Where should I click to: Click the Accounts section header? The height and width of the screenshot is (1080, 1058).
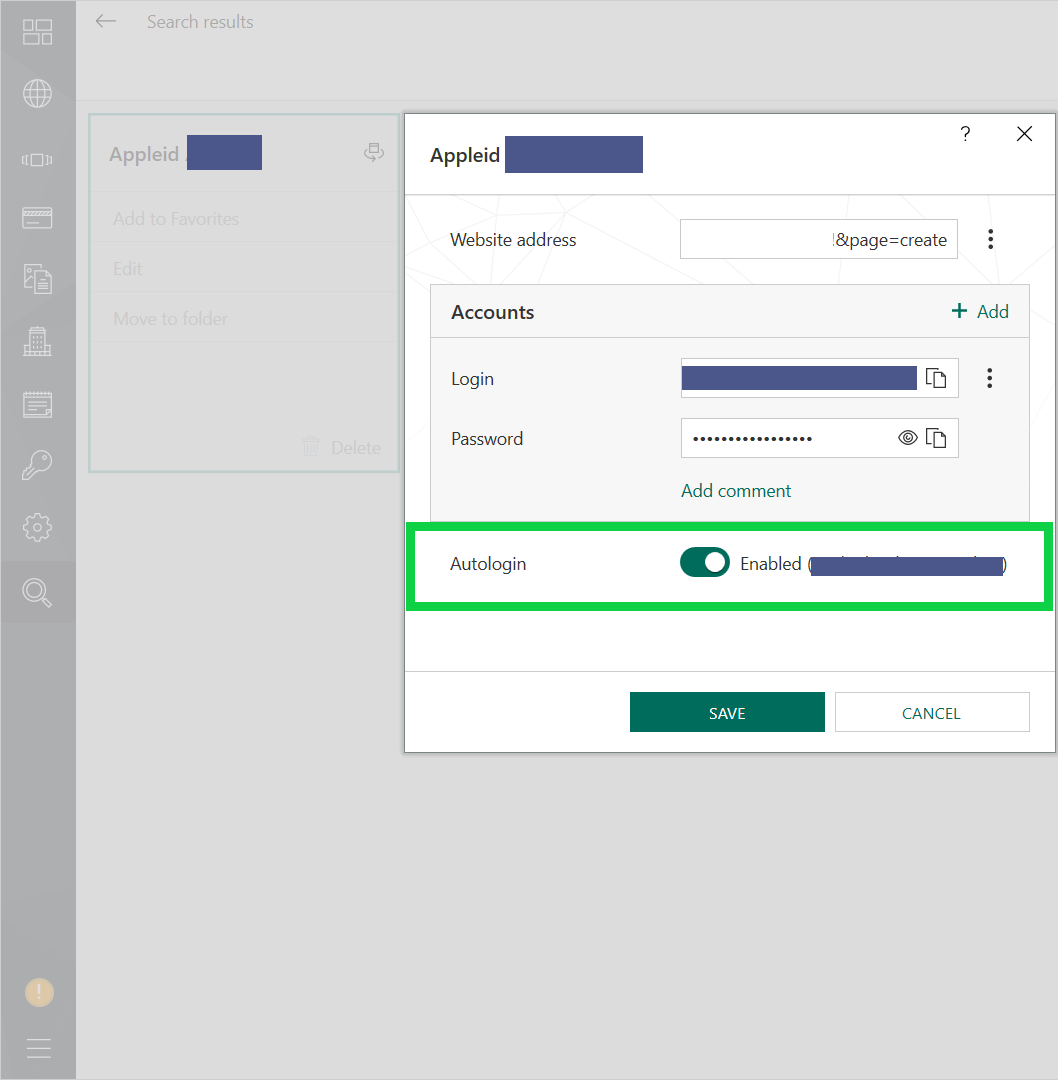click(x=492, y=312)
